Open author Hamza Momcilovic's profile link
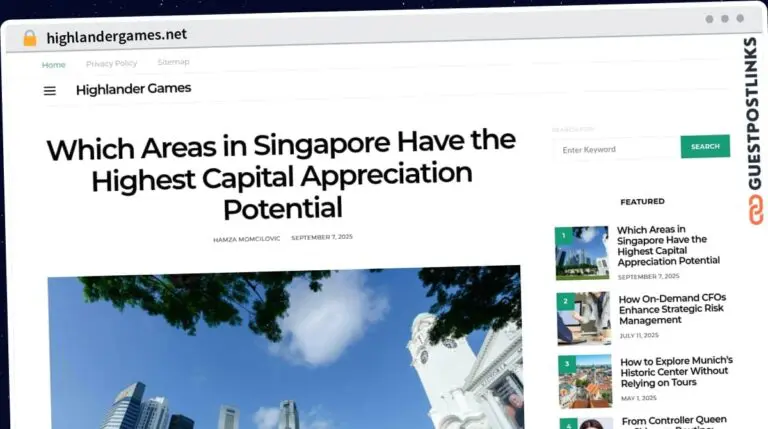 [245, 239]
